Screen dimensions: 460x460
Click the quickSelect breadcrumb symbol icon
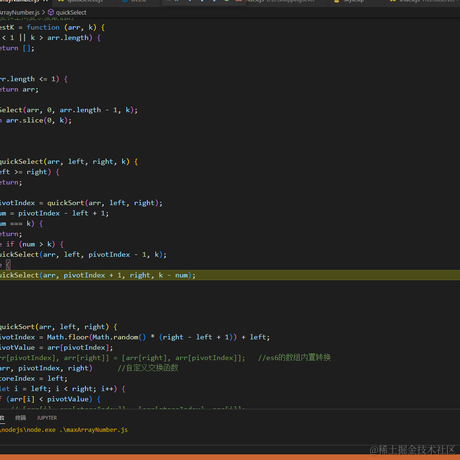(x=51, y=12)
